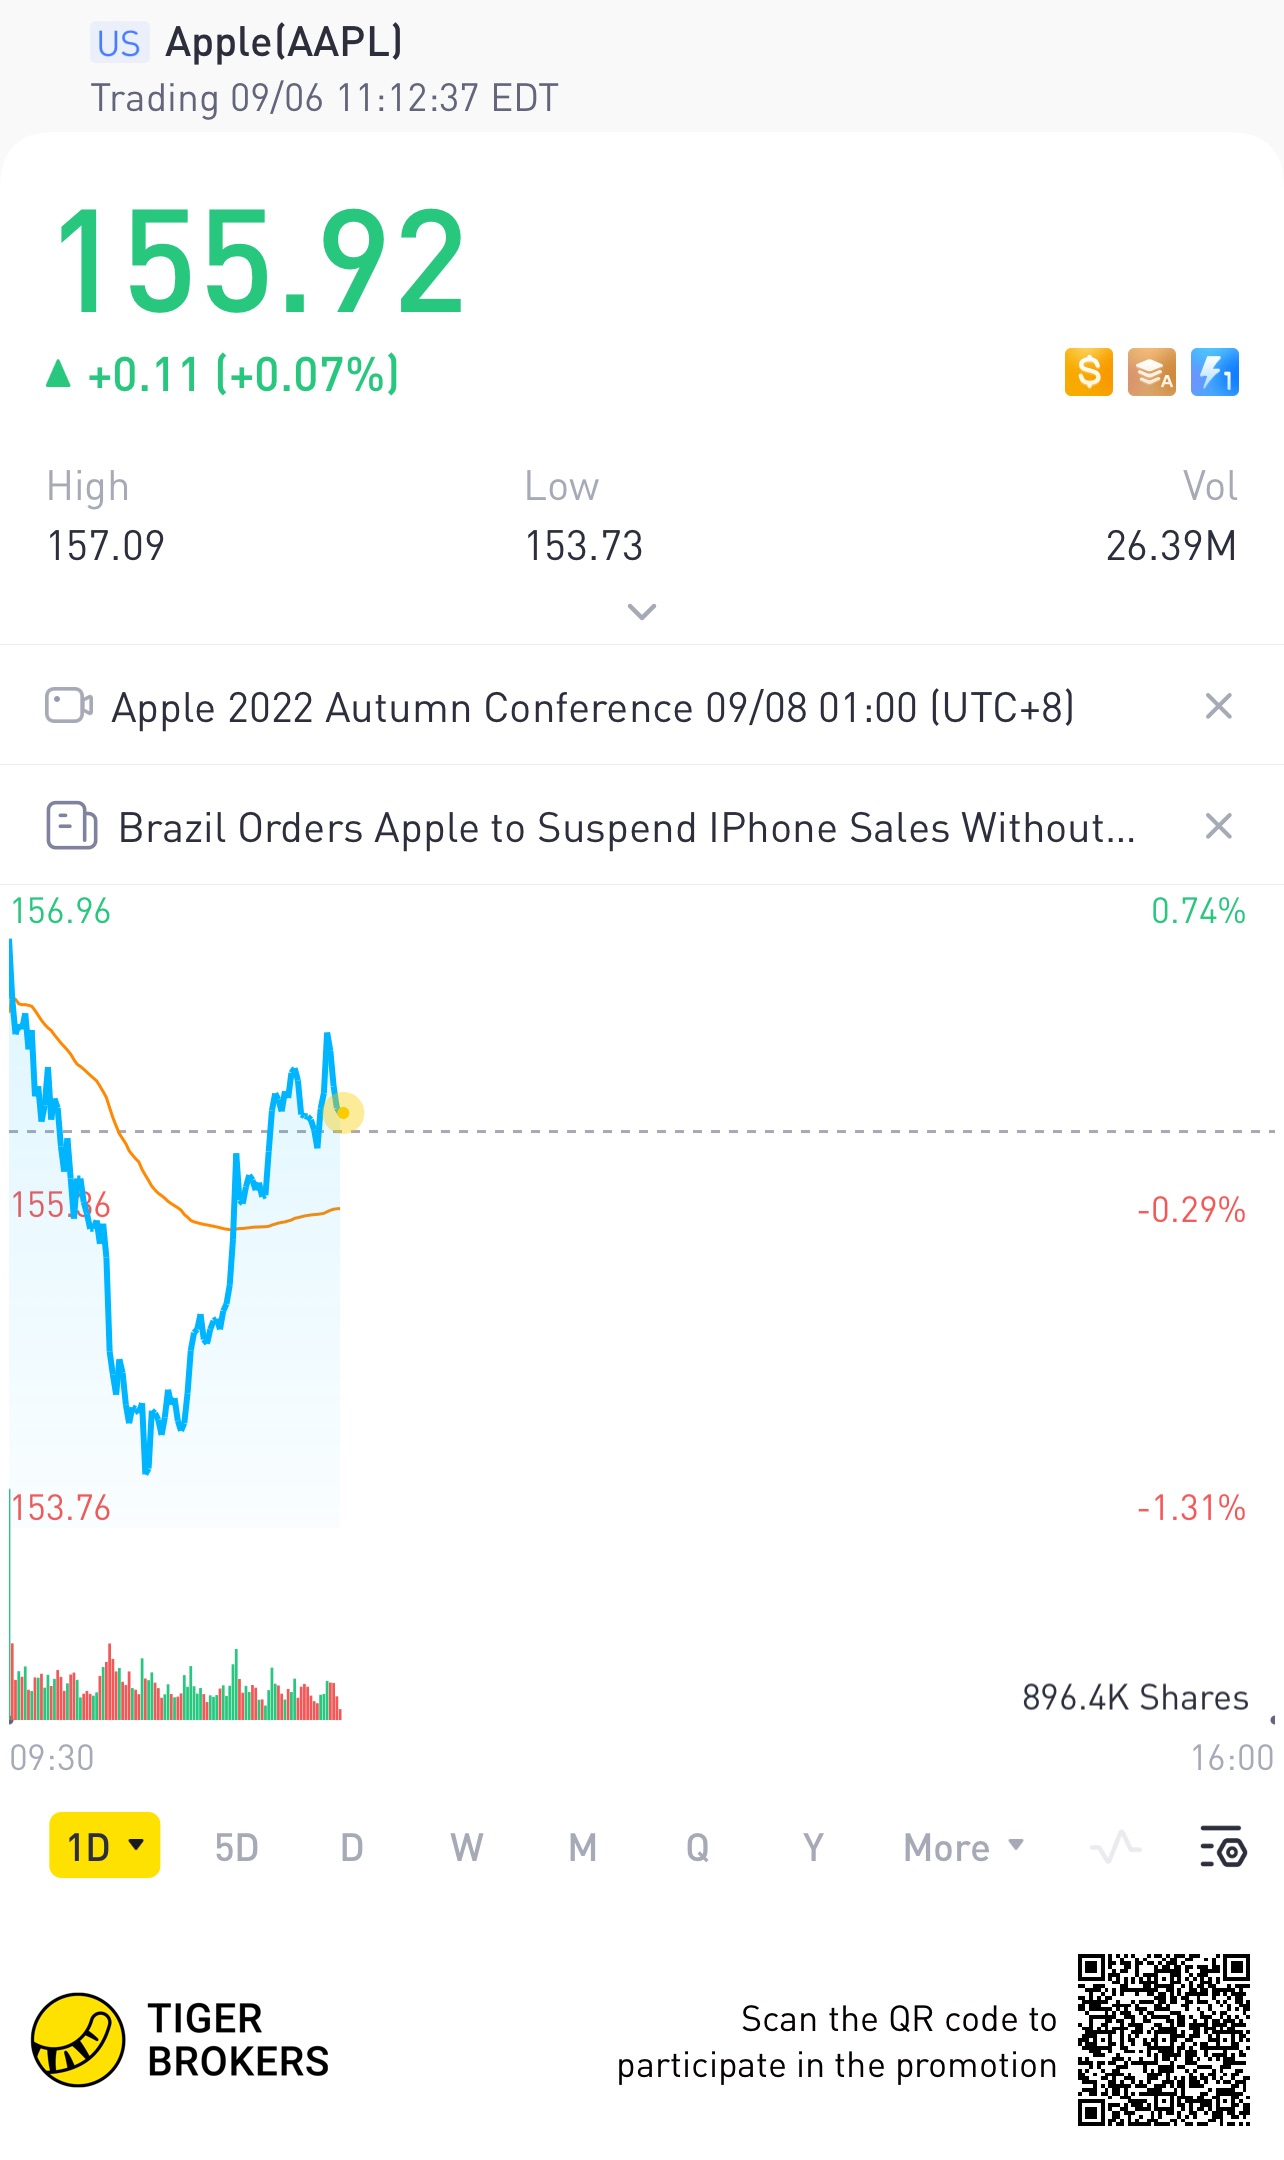
Task: Expand quote details with the down chevron
Action: tap(641, 611)
